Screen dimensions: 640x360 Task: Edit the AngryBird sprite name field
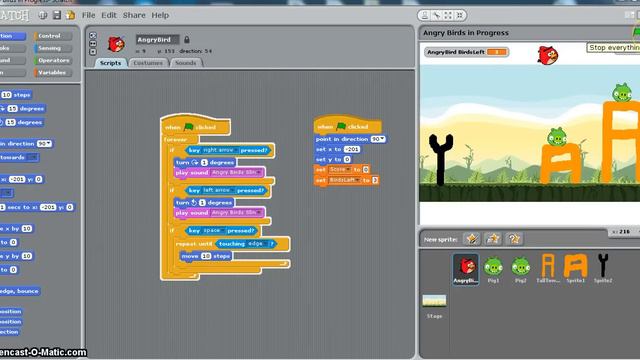coord(158,40)
